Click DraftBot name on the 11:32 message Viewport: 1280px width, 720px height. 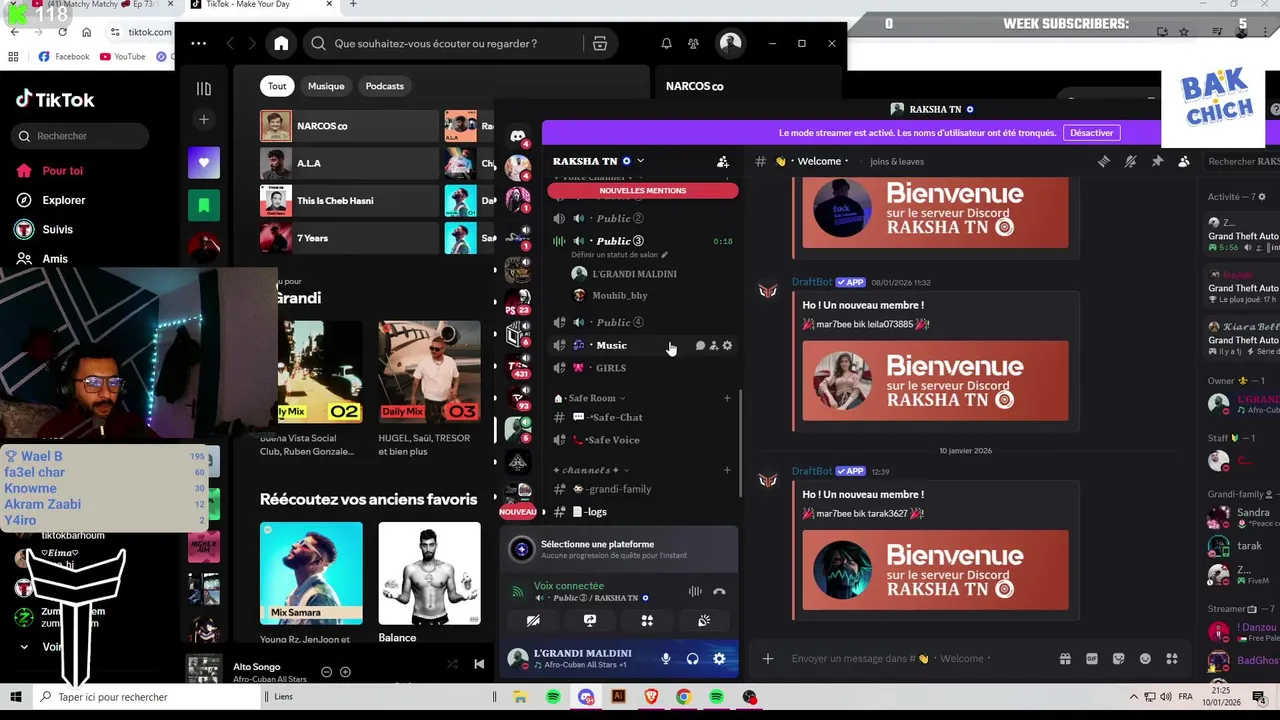pyautogui.click(x=812, y=282)
